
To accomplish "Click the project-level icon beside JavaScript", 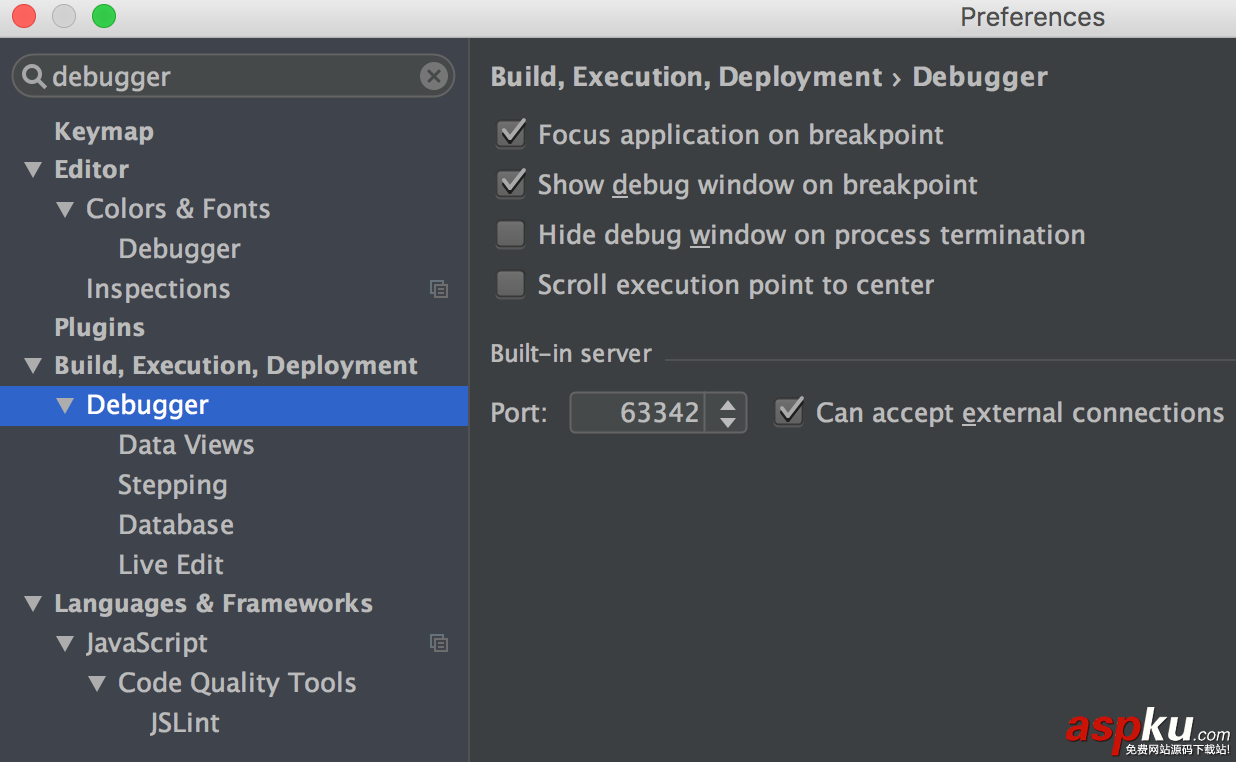I will pyautogui.click(x=438, y=643).
